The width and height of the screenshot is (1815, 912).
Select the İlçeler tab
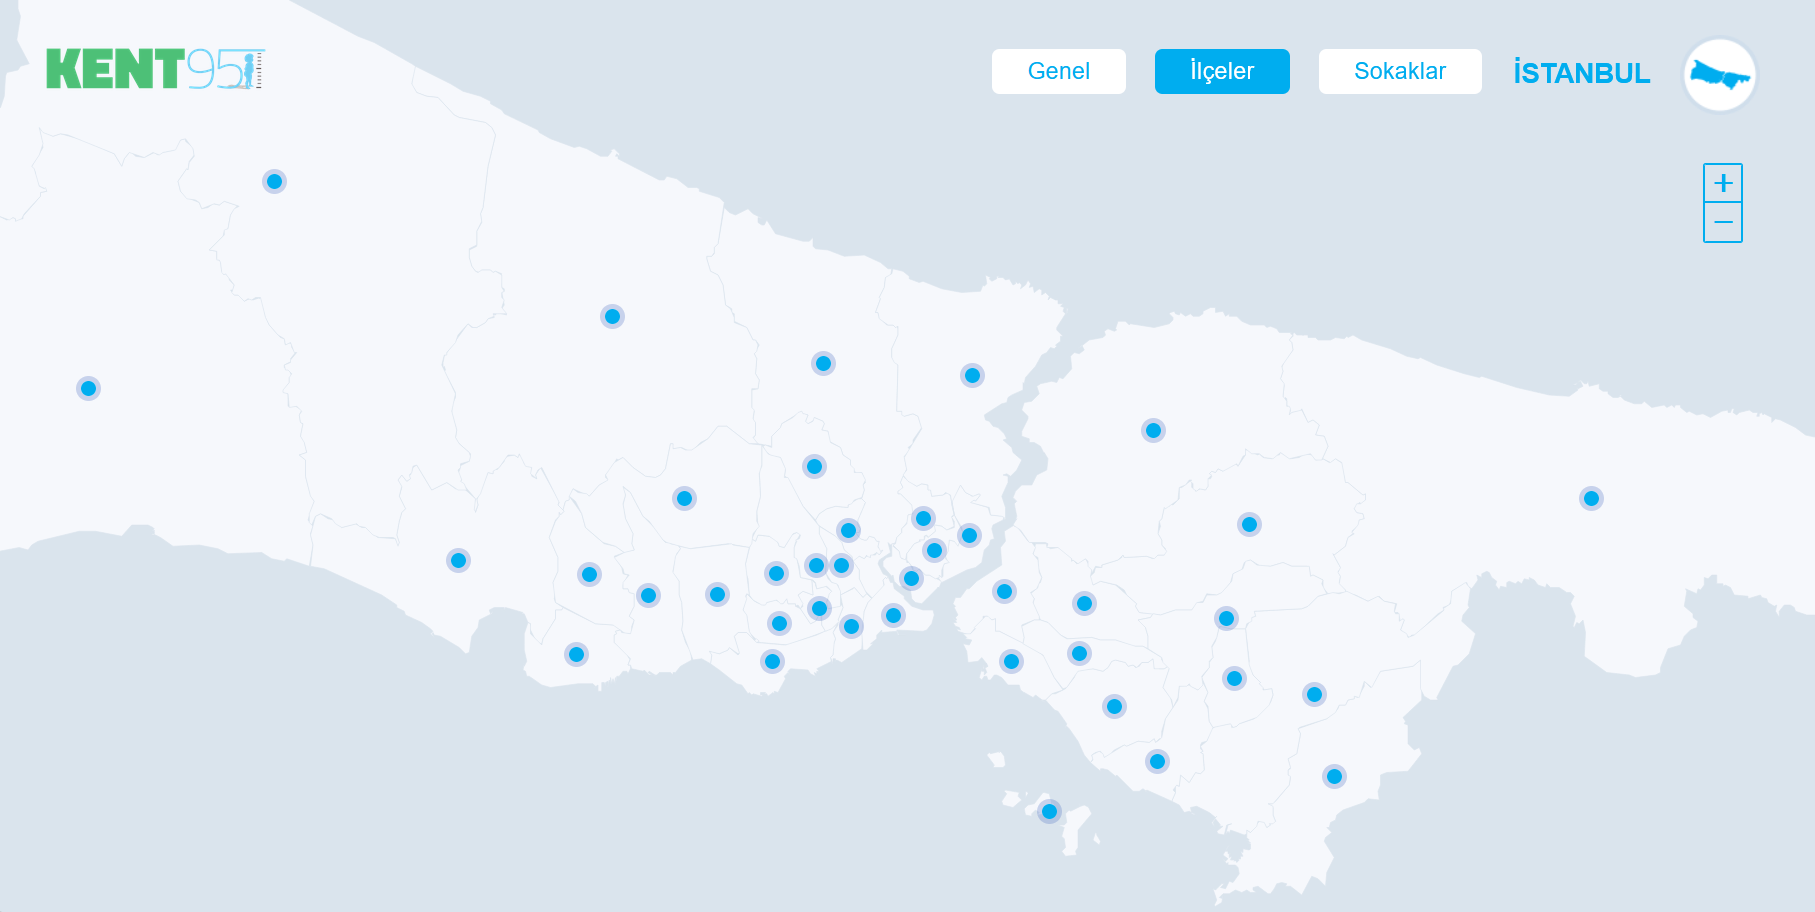pos(1222,71)
